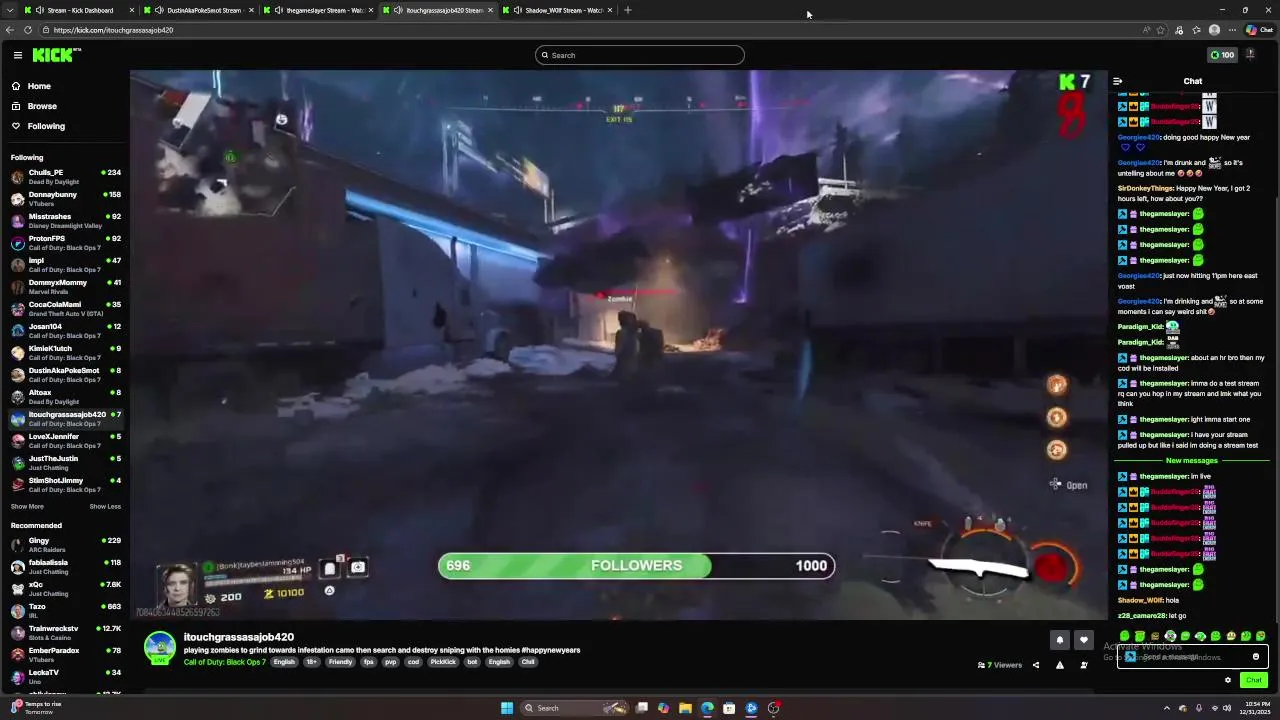Open ProtonFPS channel in Following list
Image resolution: width=1280 pixels, height=720 pixels.
(65, 242)
